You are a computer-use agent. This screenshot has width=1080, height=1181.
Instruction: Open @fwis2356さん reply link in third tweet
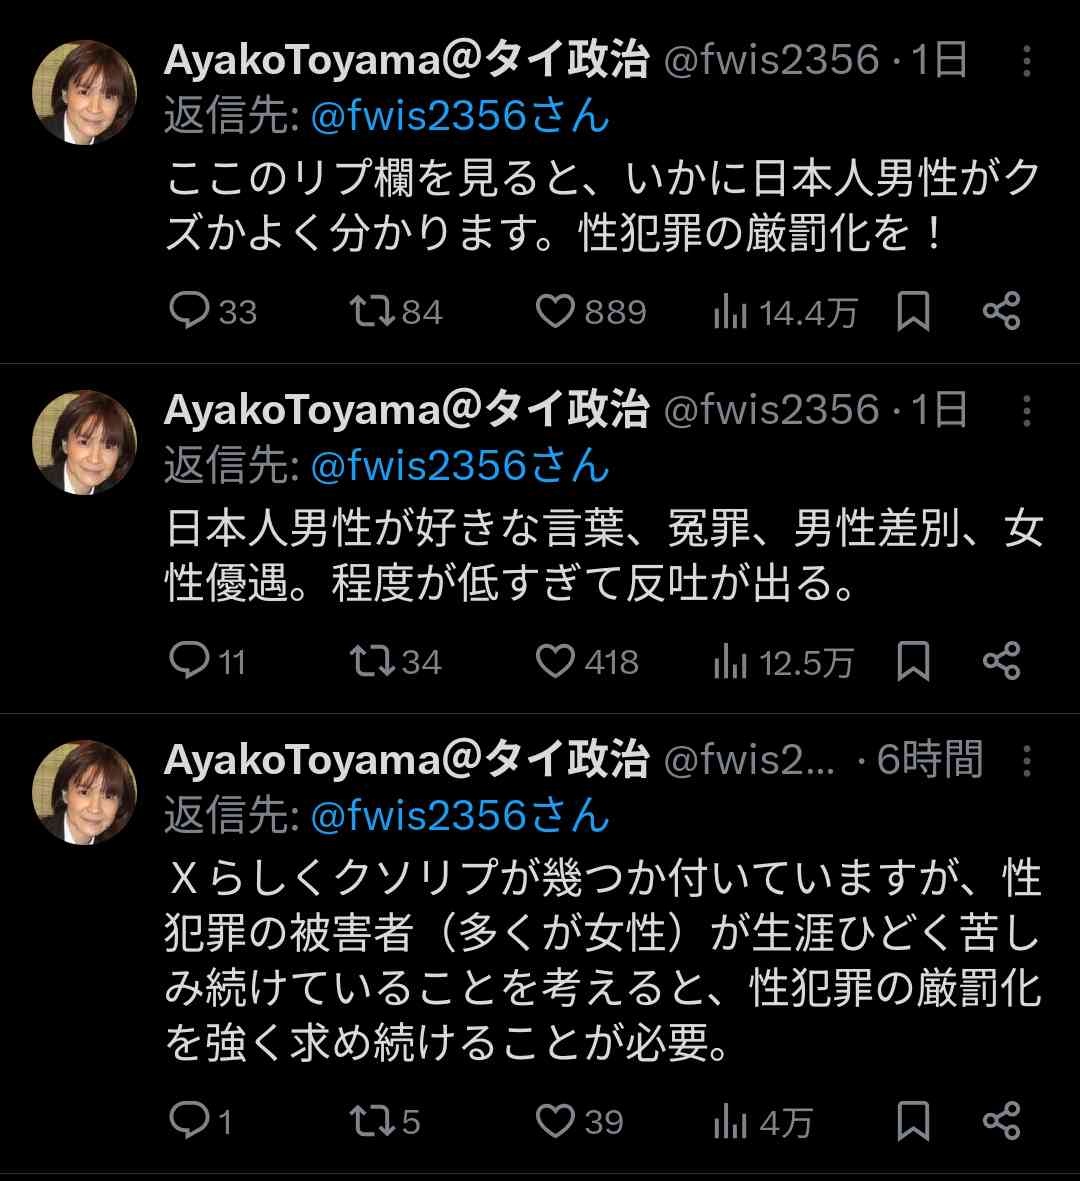point(460,816)
